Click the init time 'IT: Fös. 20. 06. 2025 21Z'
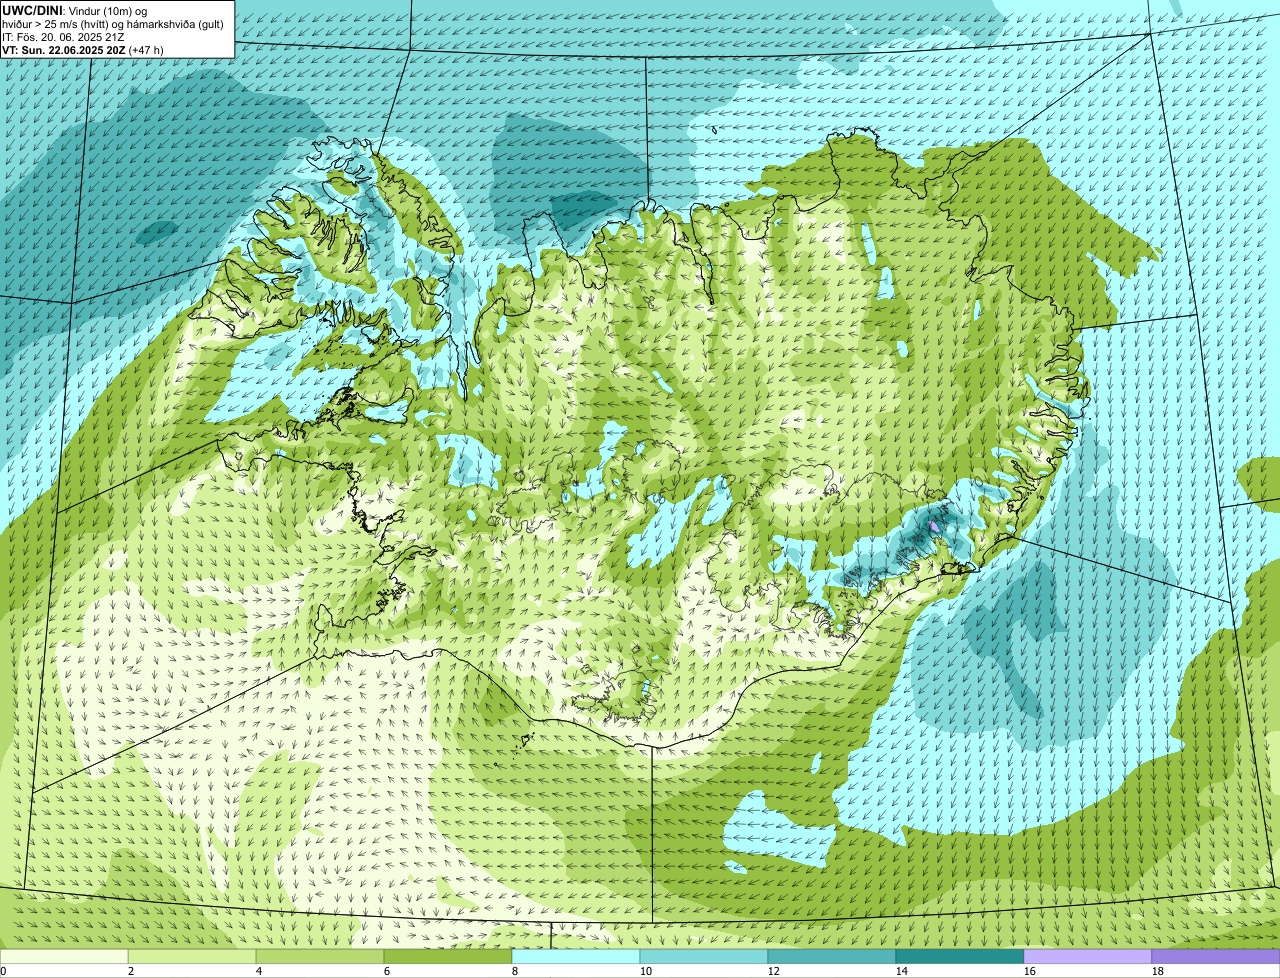 [64, 37]
